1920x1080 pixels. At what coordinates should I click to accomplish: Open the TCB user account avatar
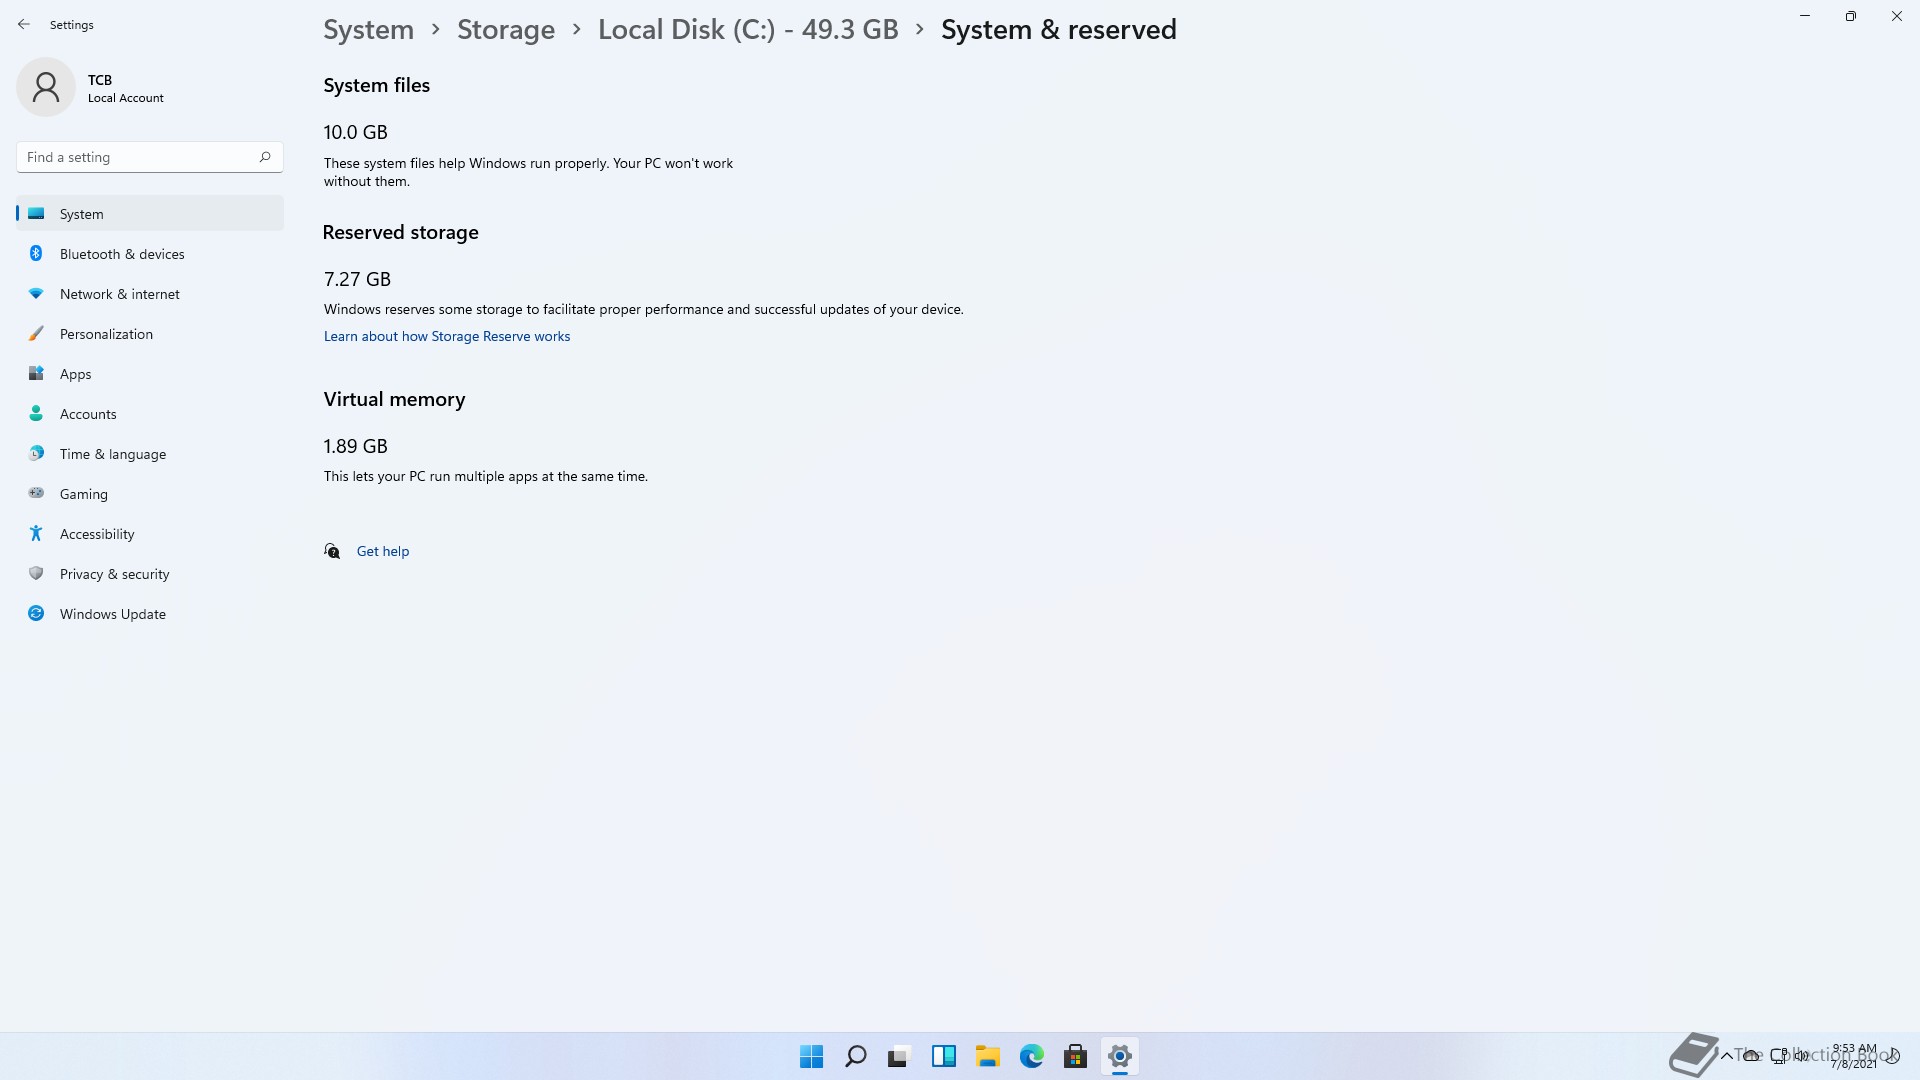pyautogui.click(x=46, y=87)
